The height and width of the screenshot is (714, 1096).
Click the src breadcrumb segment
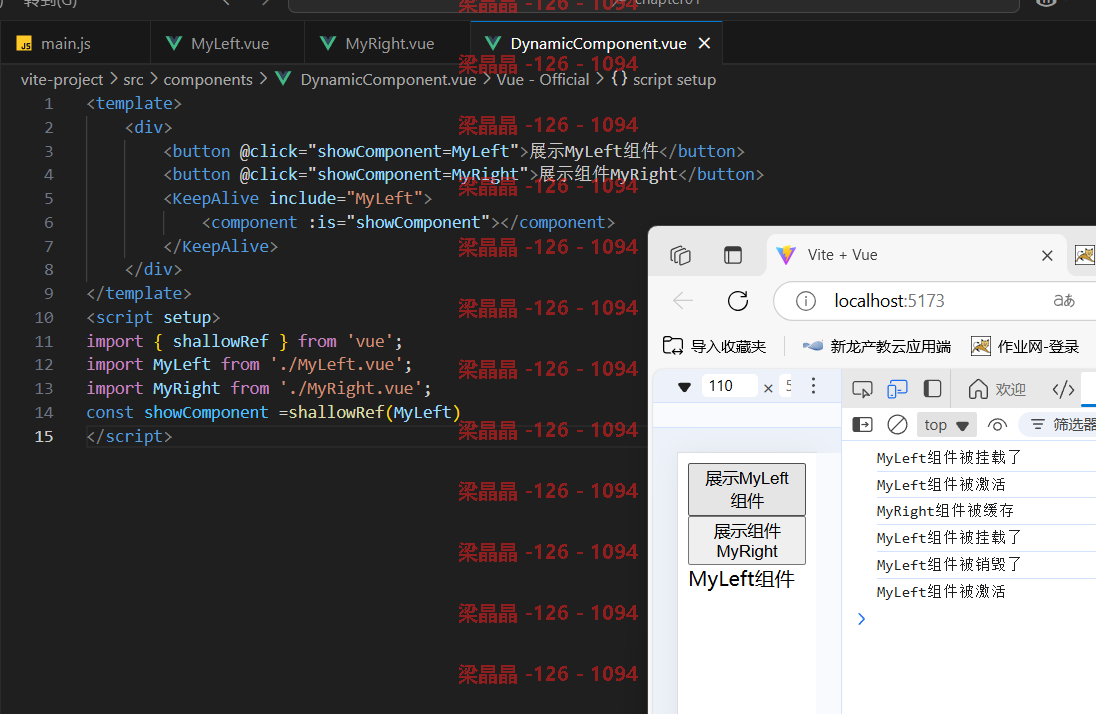[x=134, y=80]
